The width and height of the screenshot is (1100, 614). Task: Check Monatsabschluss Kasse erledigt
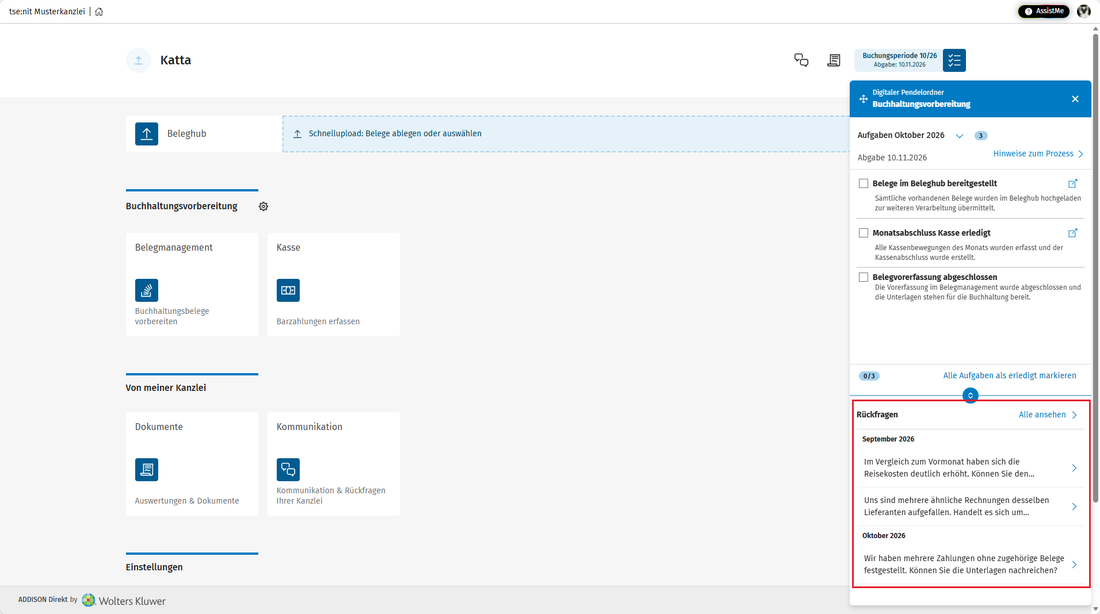tap(864, 233)
